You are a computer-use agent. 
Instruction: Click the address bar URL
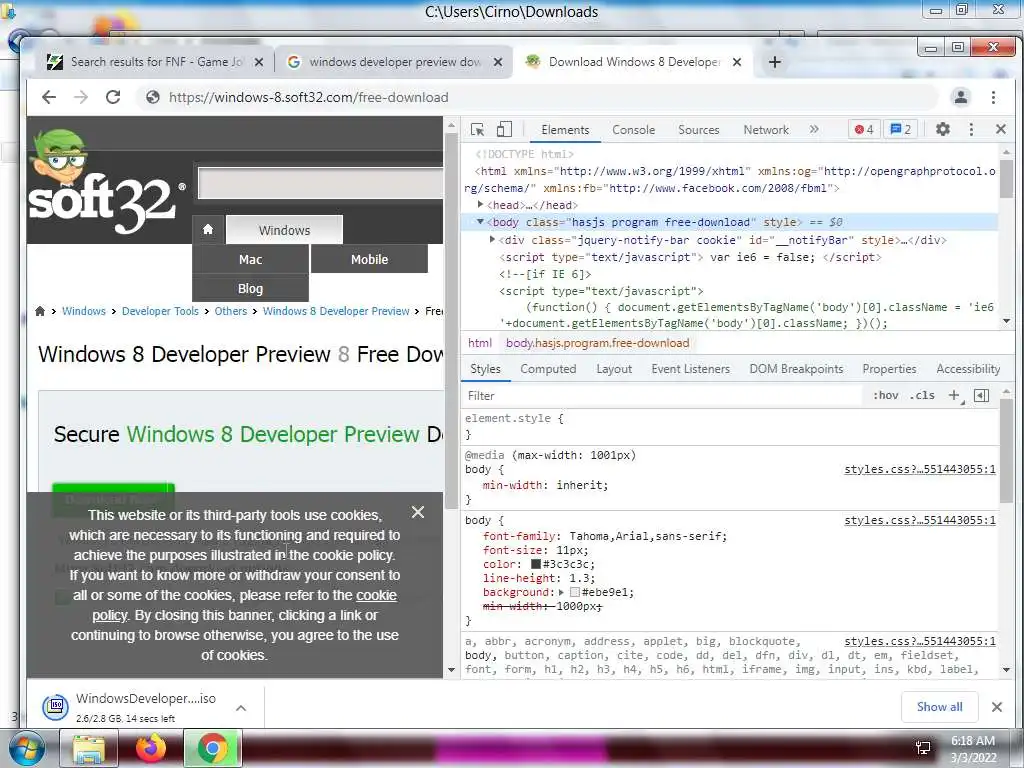[308, 97]
